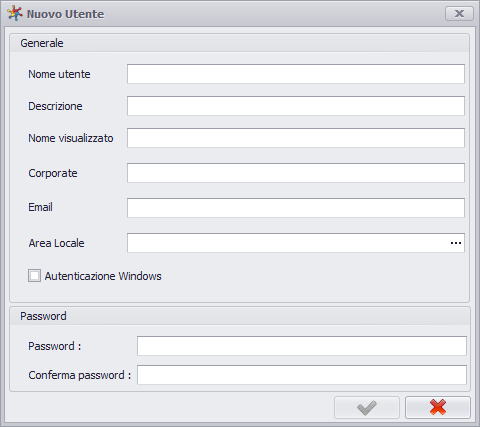
Task: Click the Conferma password field
Action: (302, 375)
